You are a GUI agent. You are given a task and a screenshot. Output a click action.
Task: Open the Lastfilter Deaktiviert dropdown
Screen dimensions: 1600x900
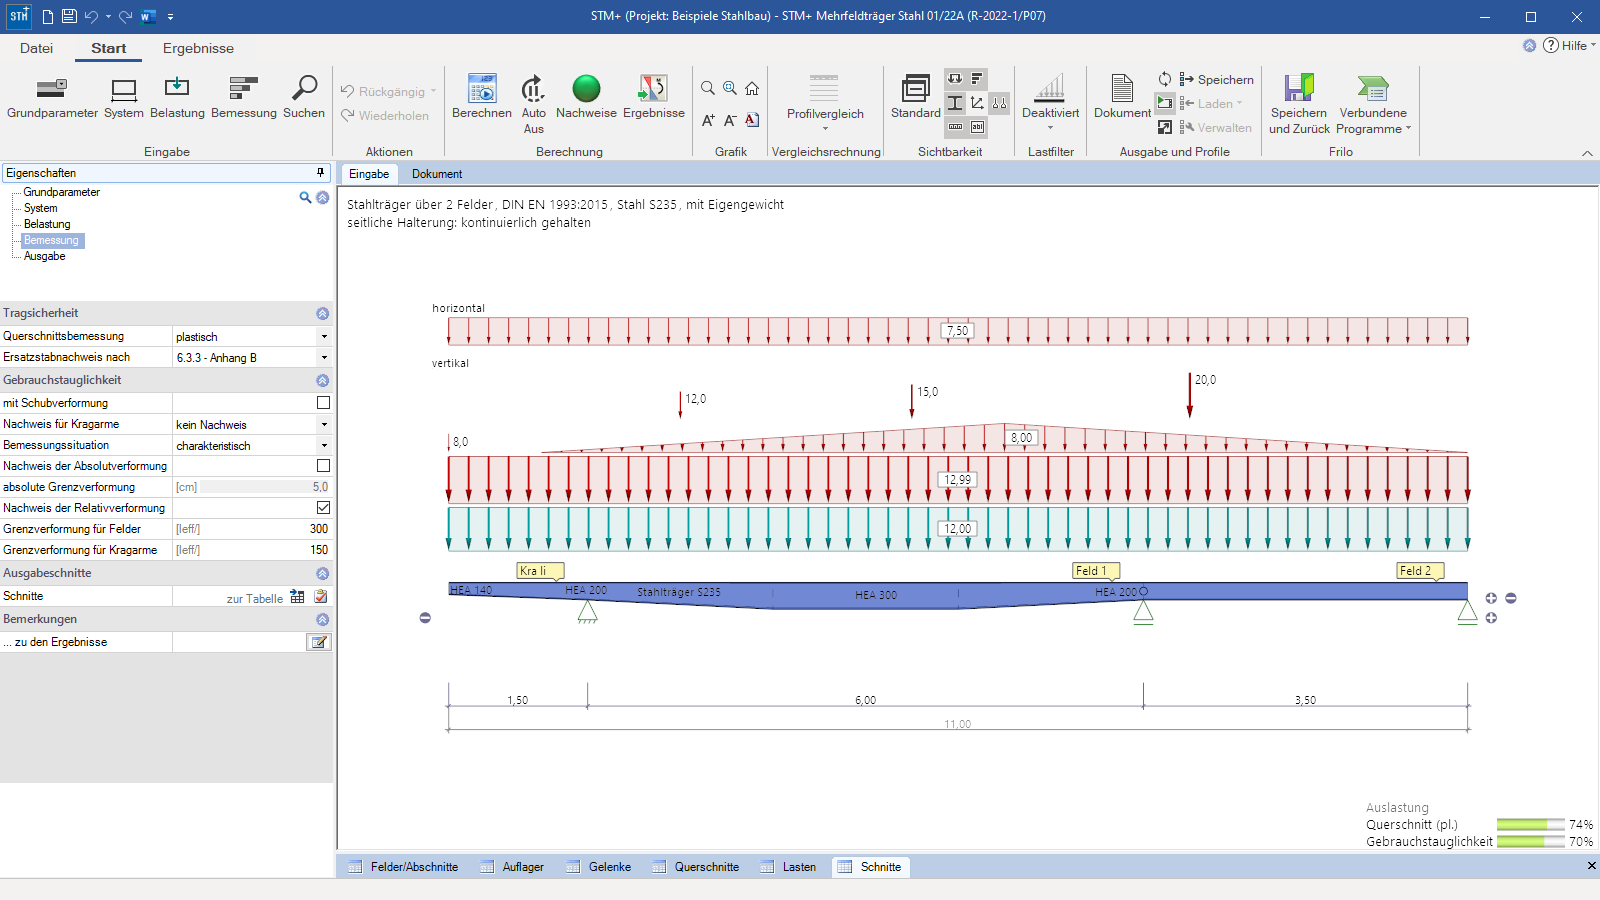tap(1050, 104)
